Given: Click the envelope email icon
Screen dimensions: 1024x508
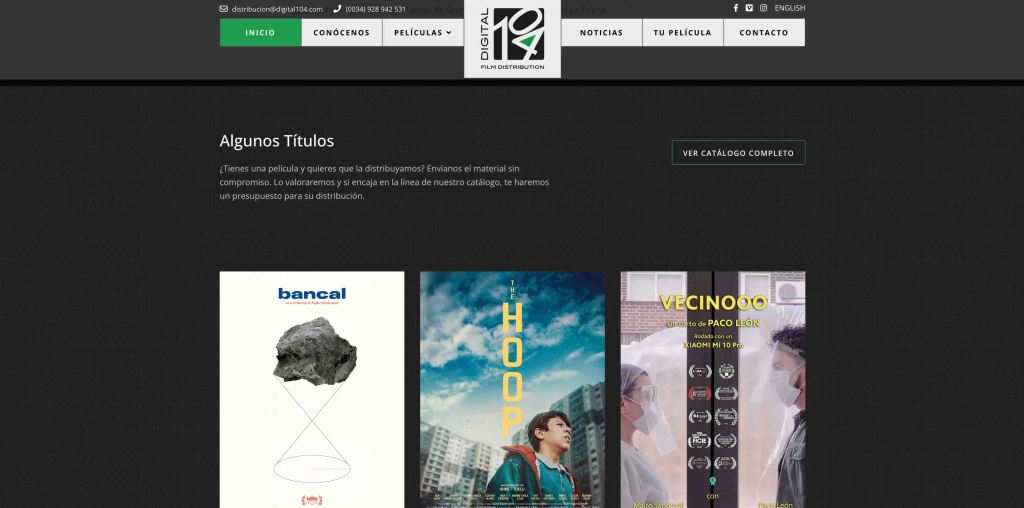Looking at the screenshot, I should point(224,9).
